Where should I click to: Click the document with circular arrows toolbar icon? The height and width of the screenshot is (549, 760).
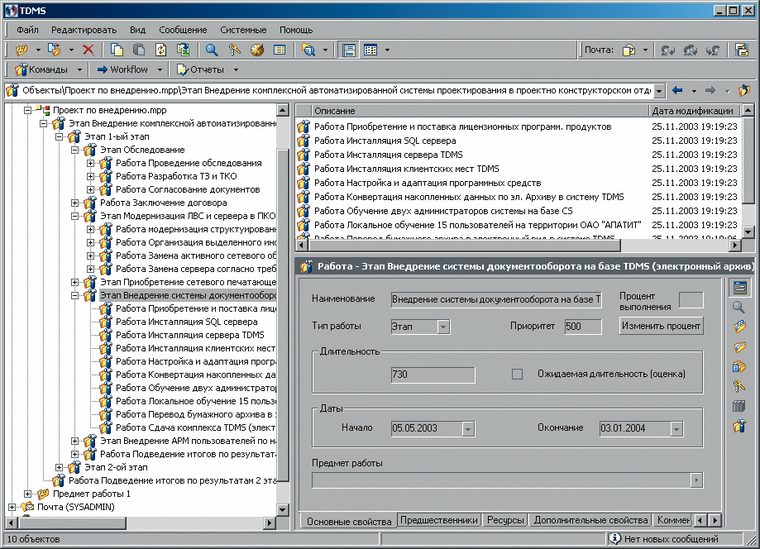pyautogui.click(x=161, y=49)
